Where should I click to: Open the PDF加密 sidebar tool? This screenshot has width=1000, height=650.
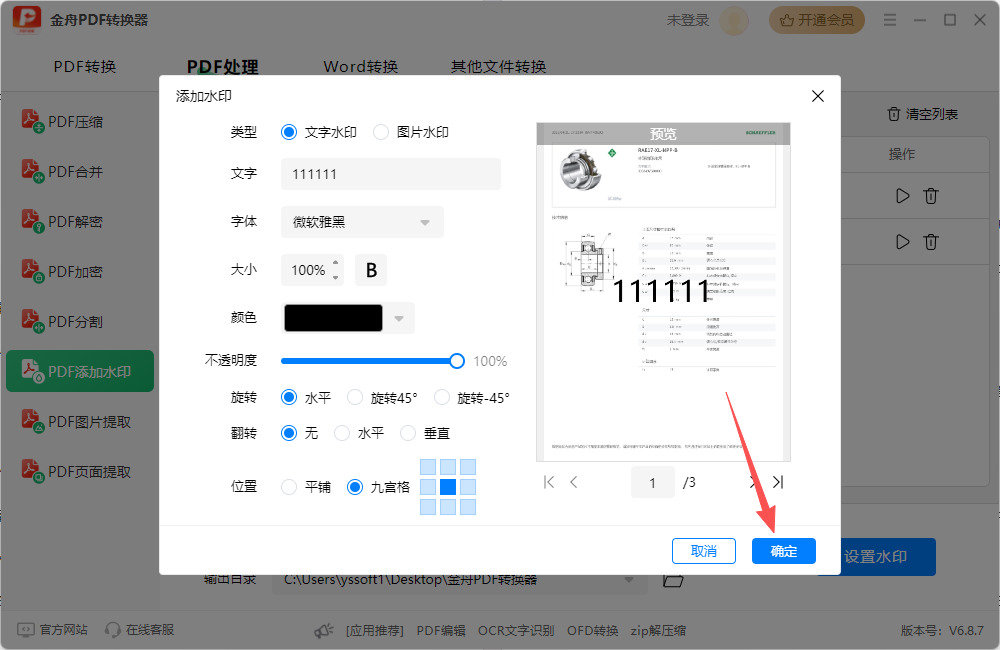[62, 271]
